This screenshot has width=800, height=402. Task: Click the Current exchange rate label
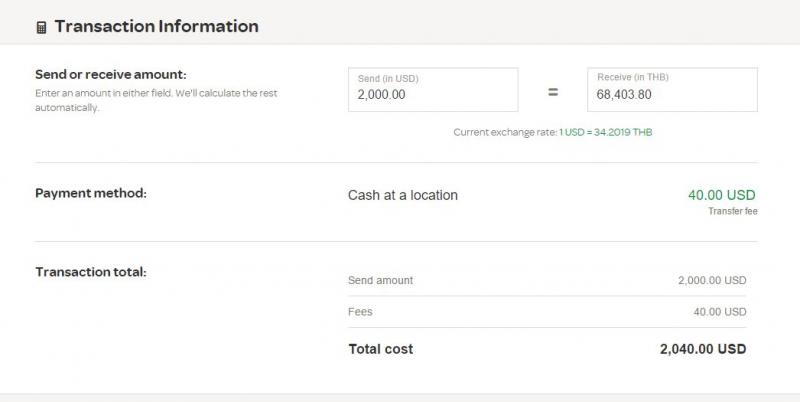(x=505, y=132)
